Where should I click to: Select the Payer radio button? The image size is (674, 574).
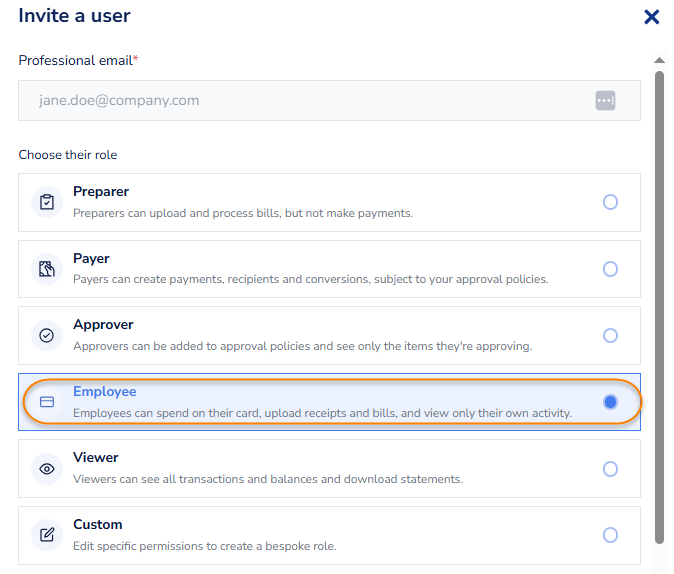pos(610,269)
